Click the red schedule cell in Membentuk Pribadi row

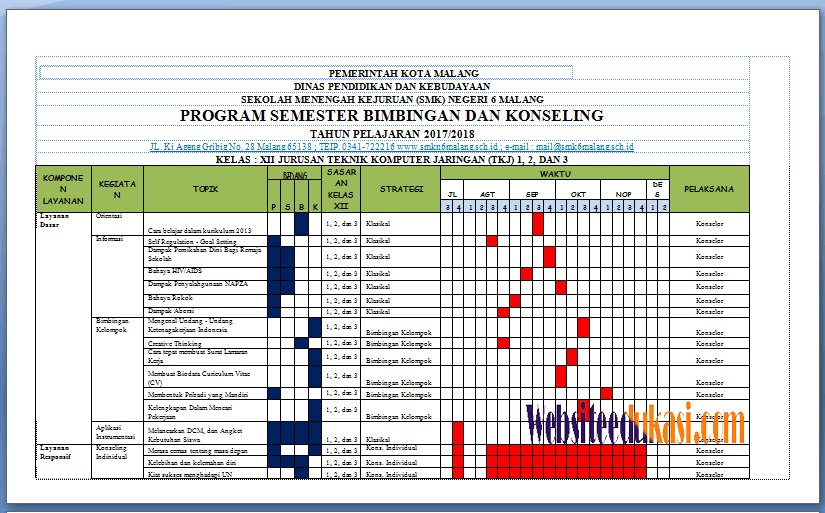606,394
